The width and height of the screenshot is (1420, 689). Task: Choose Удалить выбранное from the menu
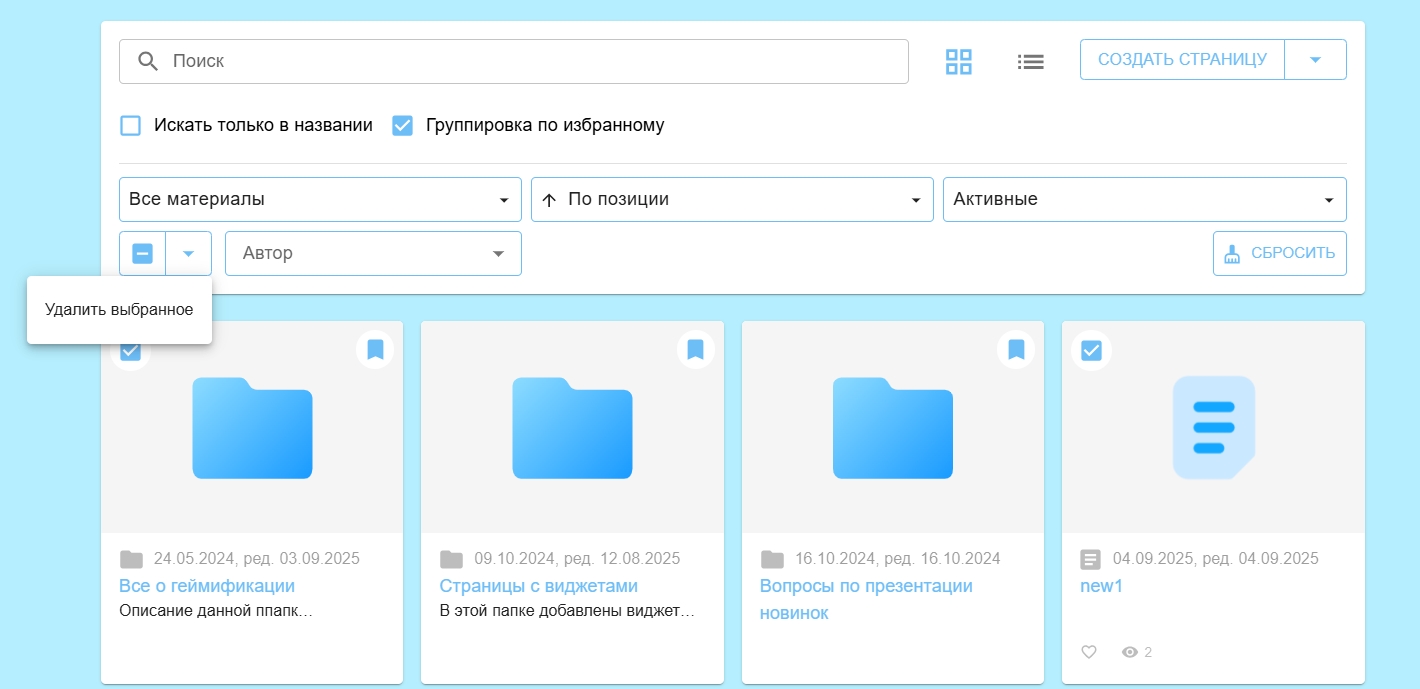tap(119, 310)
